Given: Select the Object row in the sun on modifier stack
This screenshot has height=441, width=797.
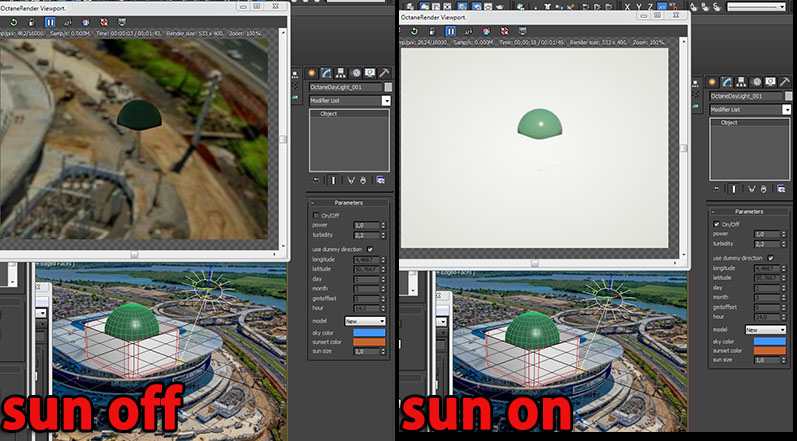Looking at the screenshot, I should click(750, 122).
